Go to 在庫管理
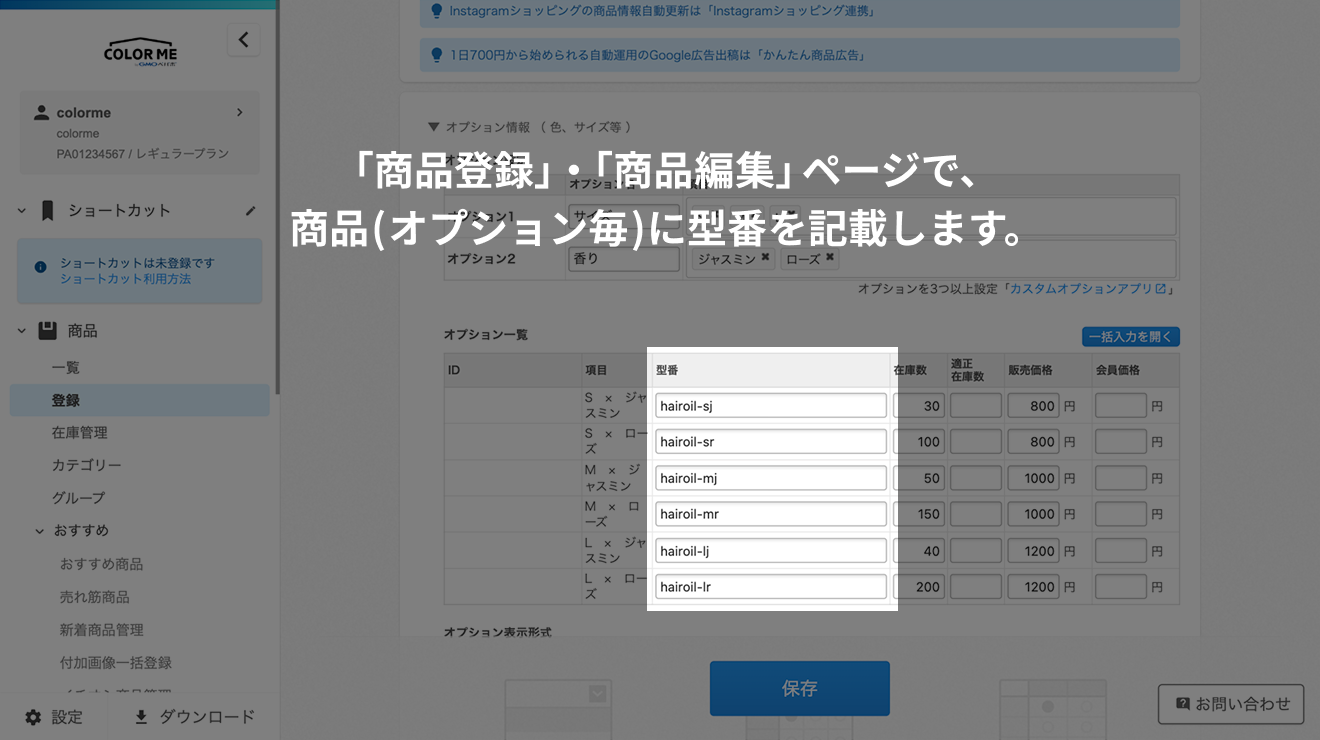 [x=80, y=433]
